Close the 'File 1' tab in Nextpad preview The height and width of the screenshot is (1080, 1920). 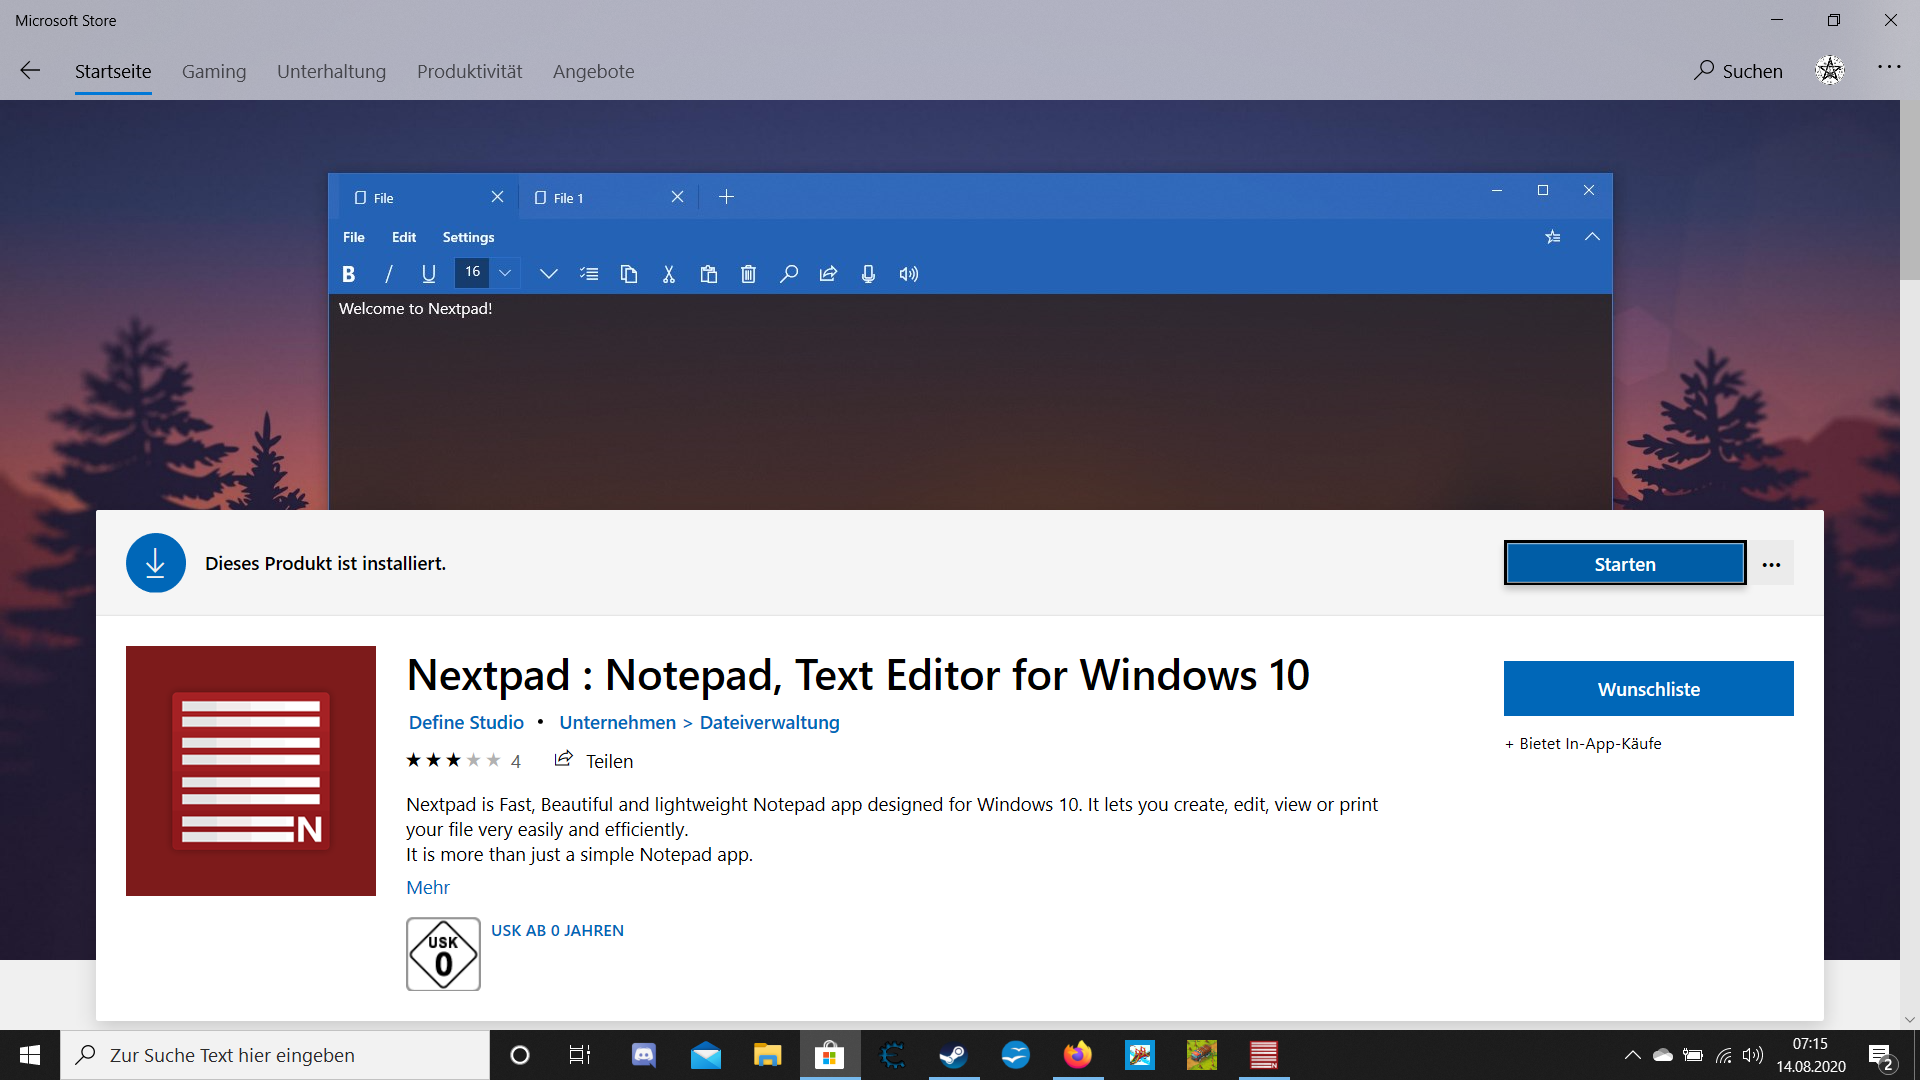(677, 197)
